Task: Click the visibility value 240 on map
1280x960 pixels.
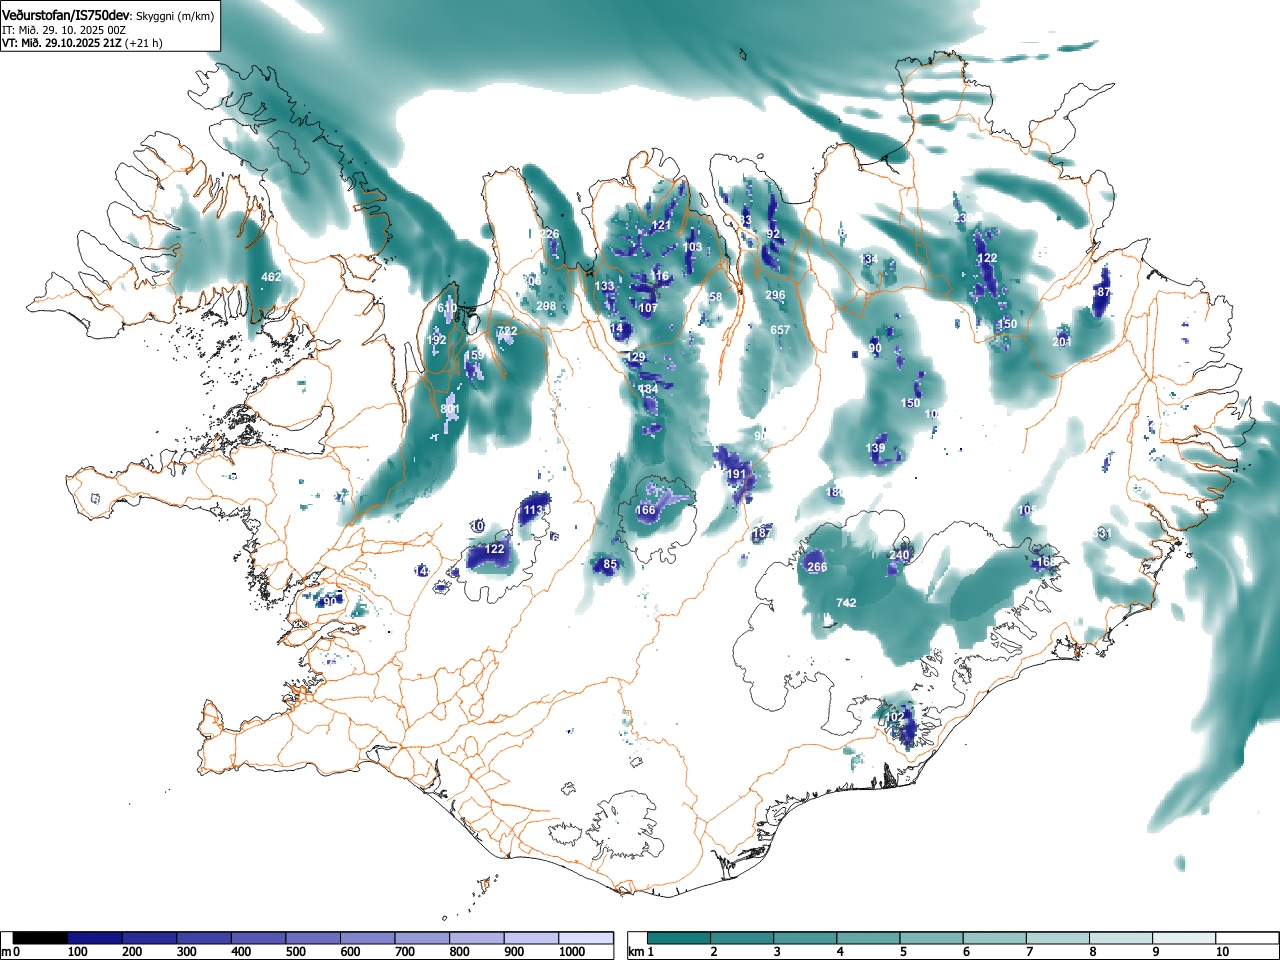Action: pyautogui.click(x=899, y=555)
